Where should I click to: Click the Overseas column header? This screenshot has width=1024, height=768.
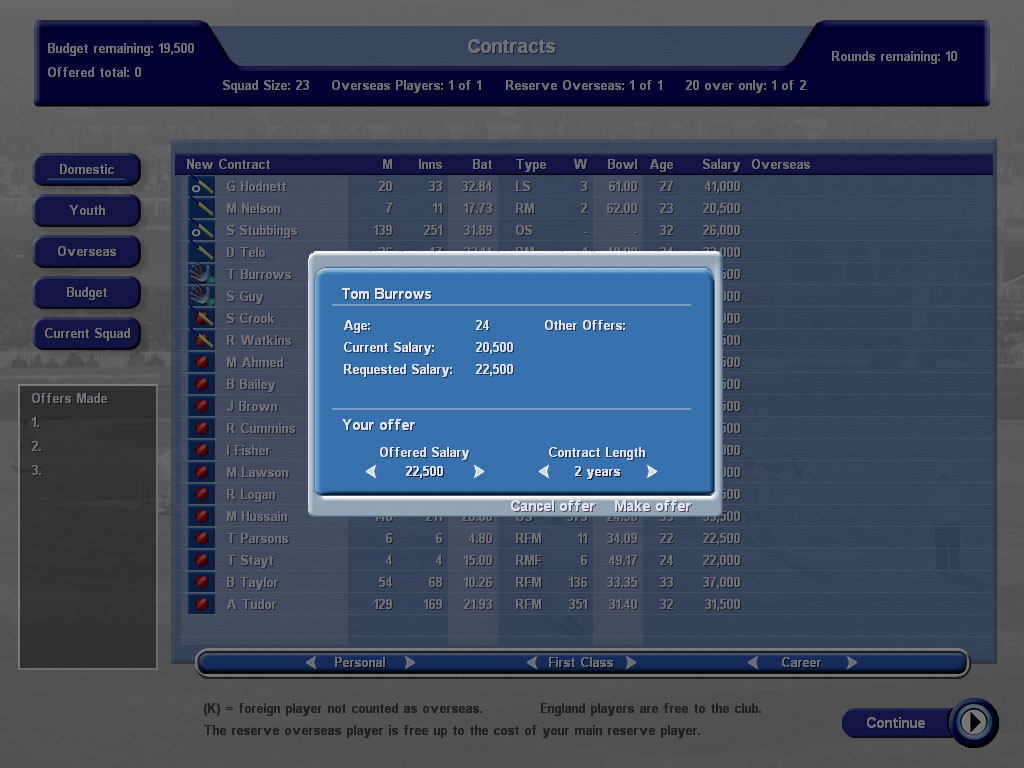click(780, 165)
